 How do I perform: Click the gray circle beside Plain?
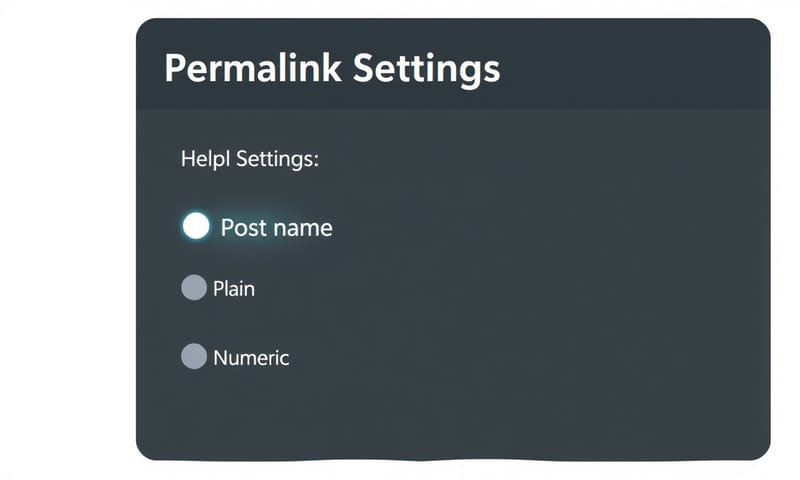(194, 288)
